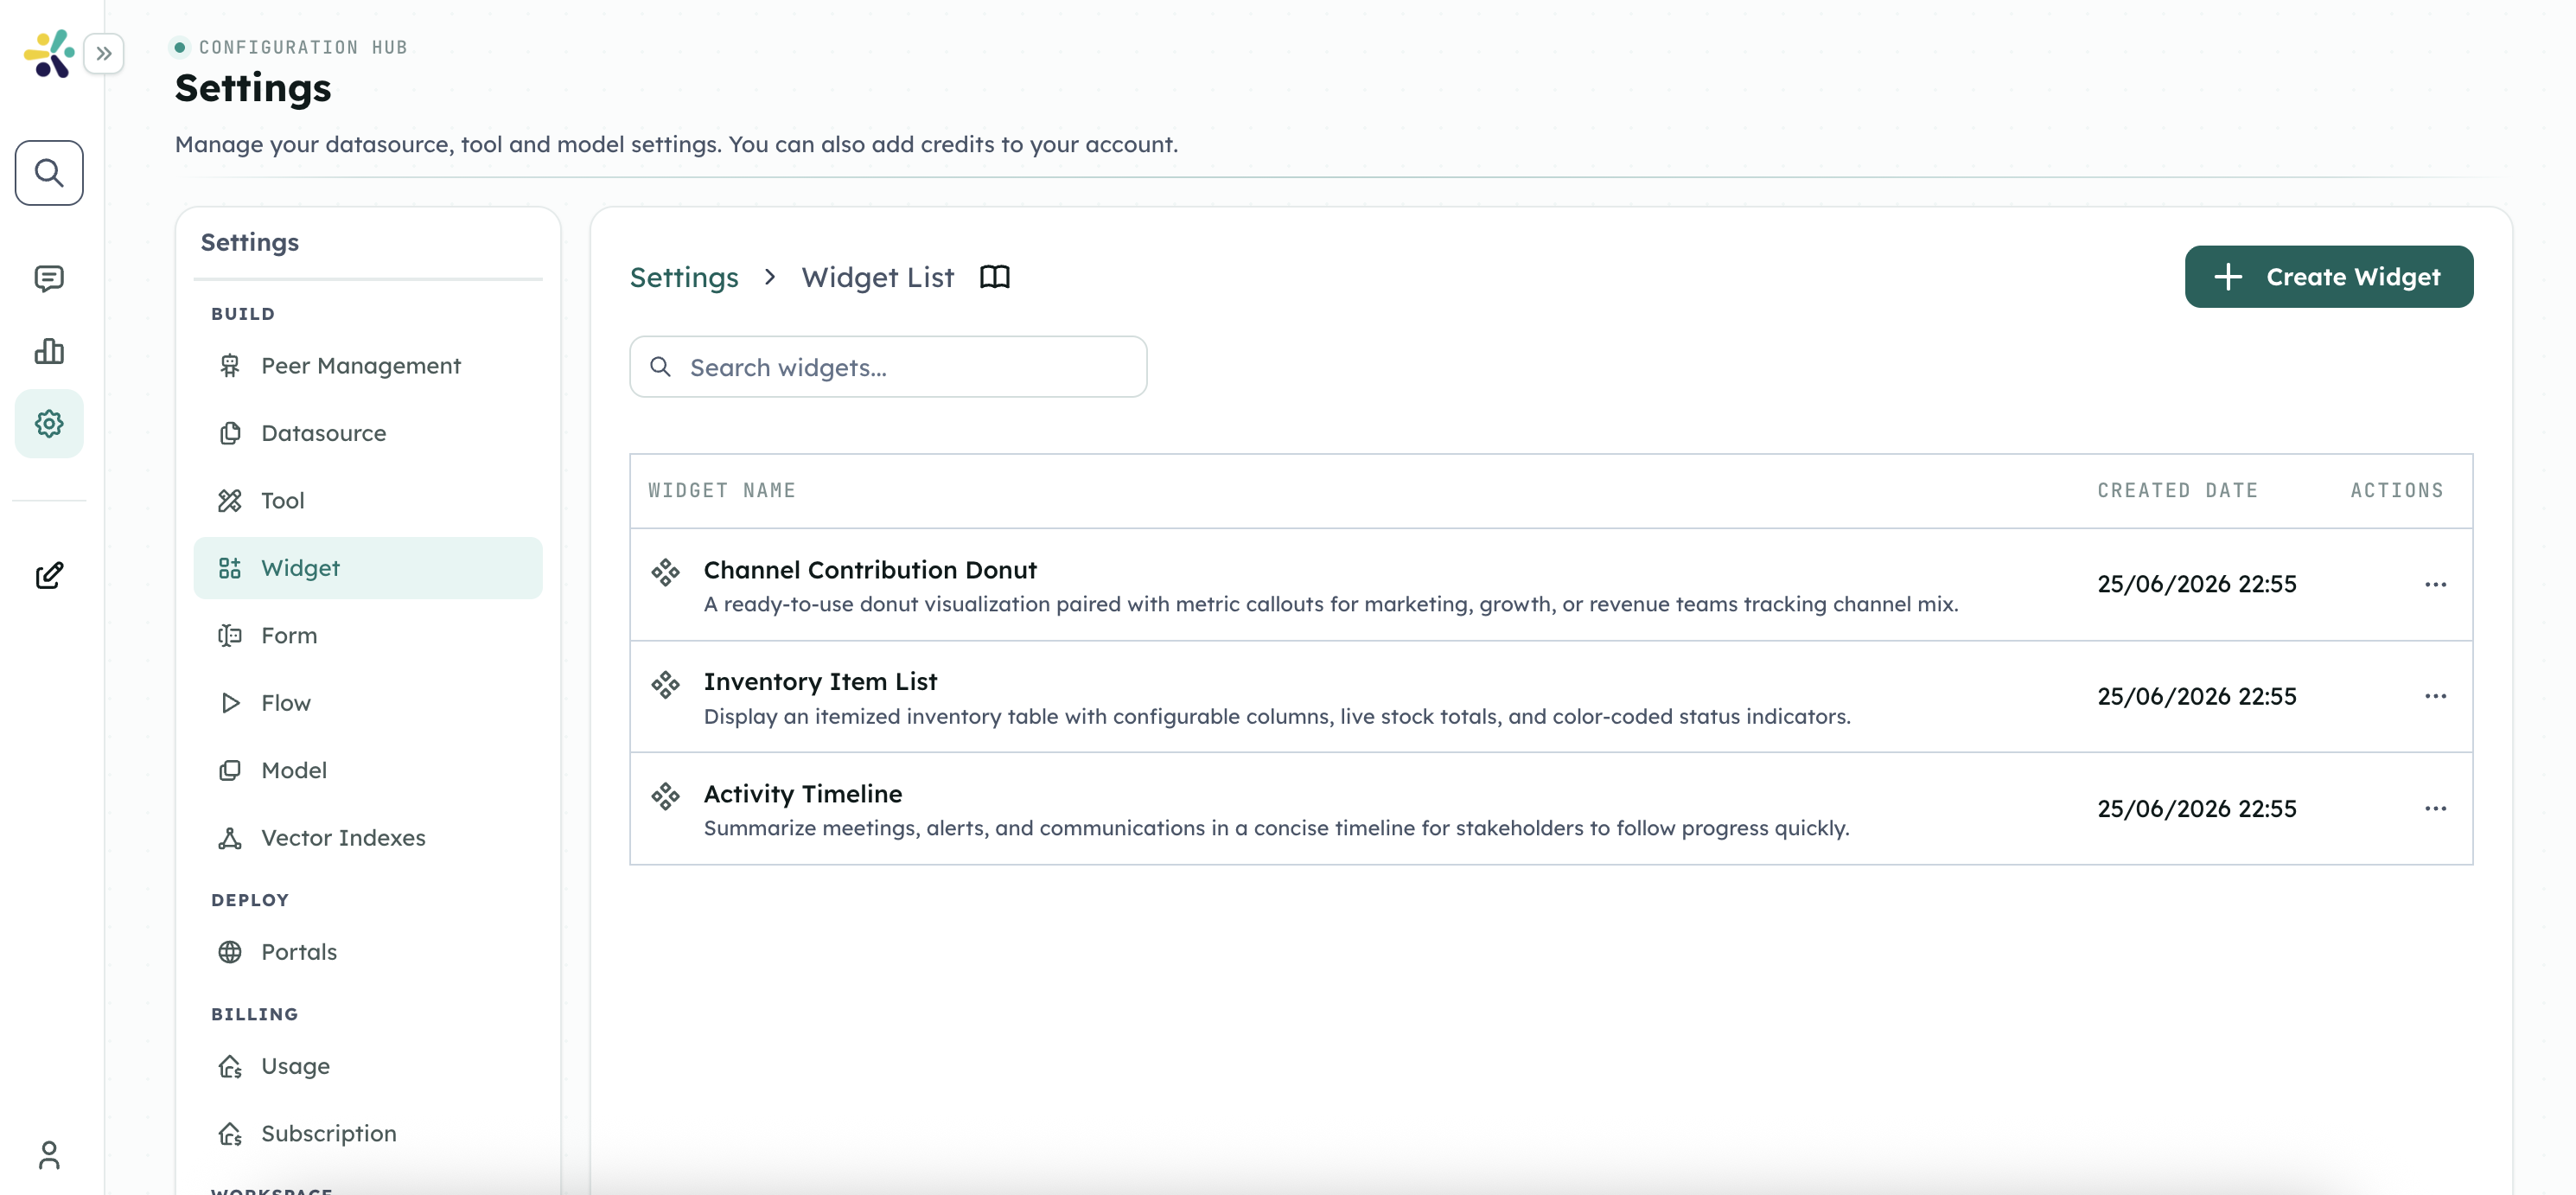This screenshot has width=2576, height=1195.
Task: Click Inventory Item List created date
Action: pyautogui.click(x=2197, y=696)
